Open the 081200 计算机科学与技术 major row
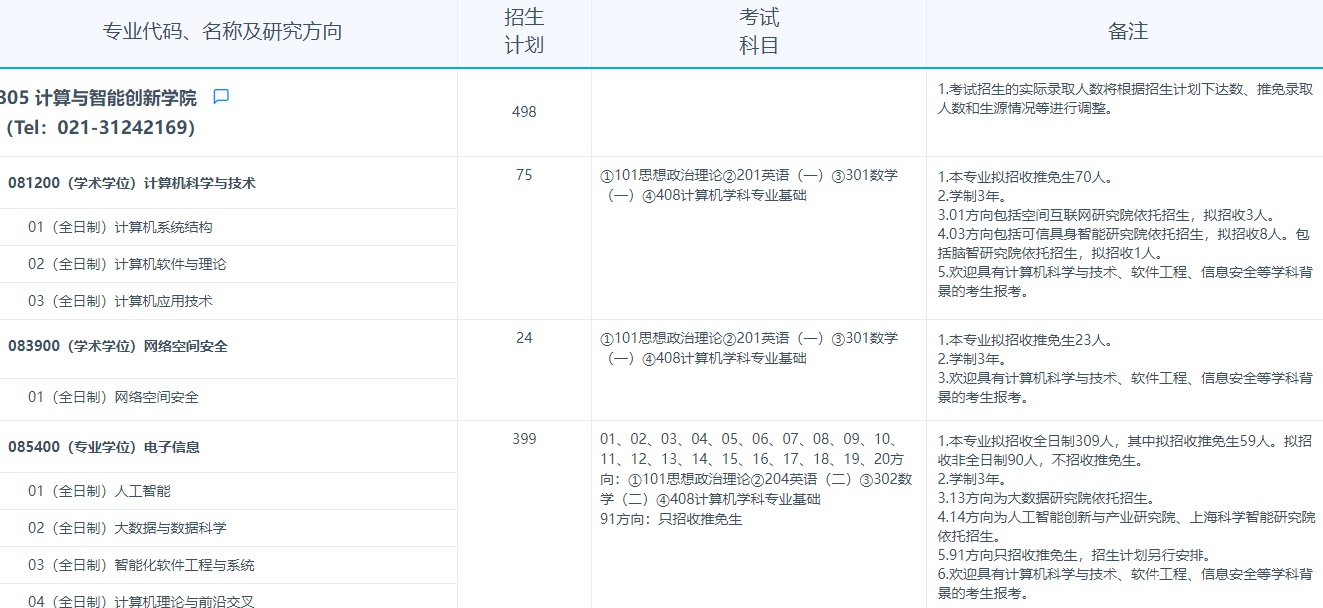This screenshot has height=608, width=1323. [132, 183]
